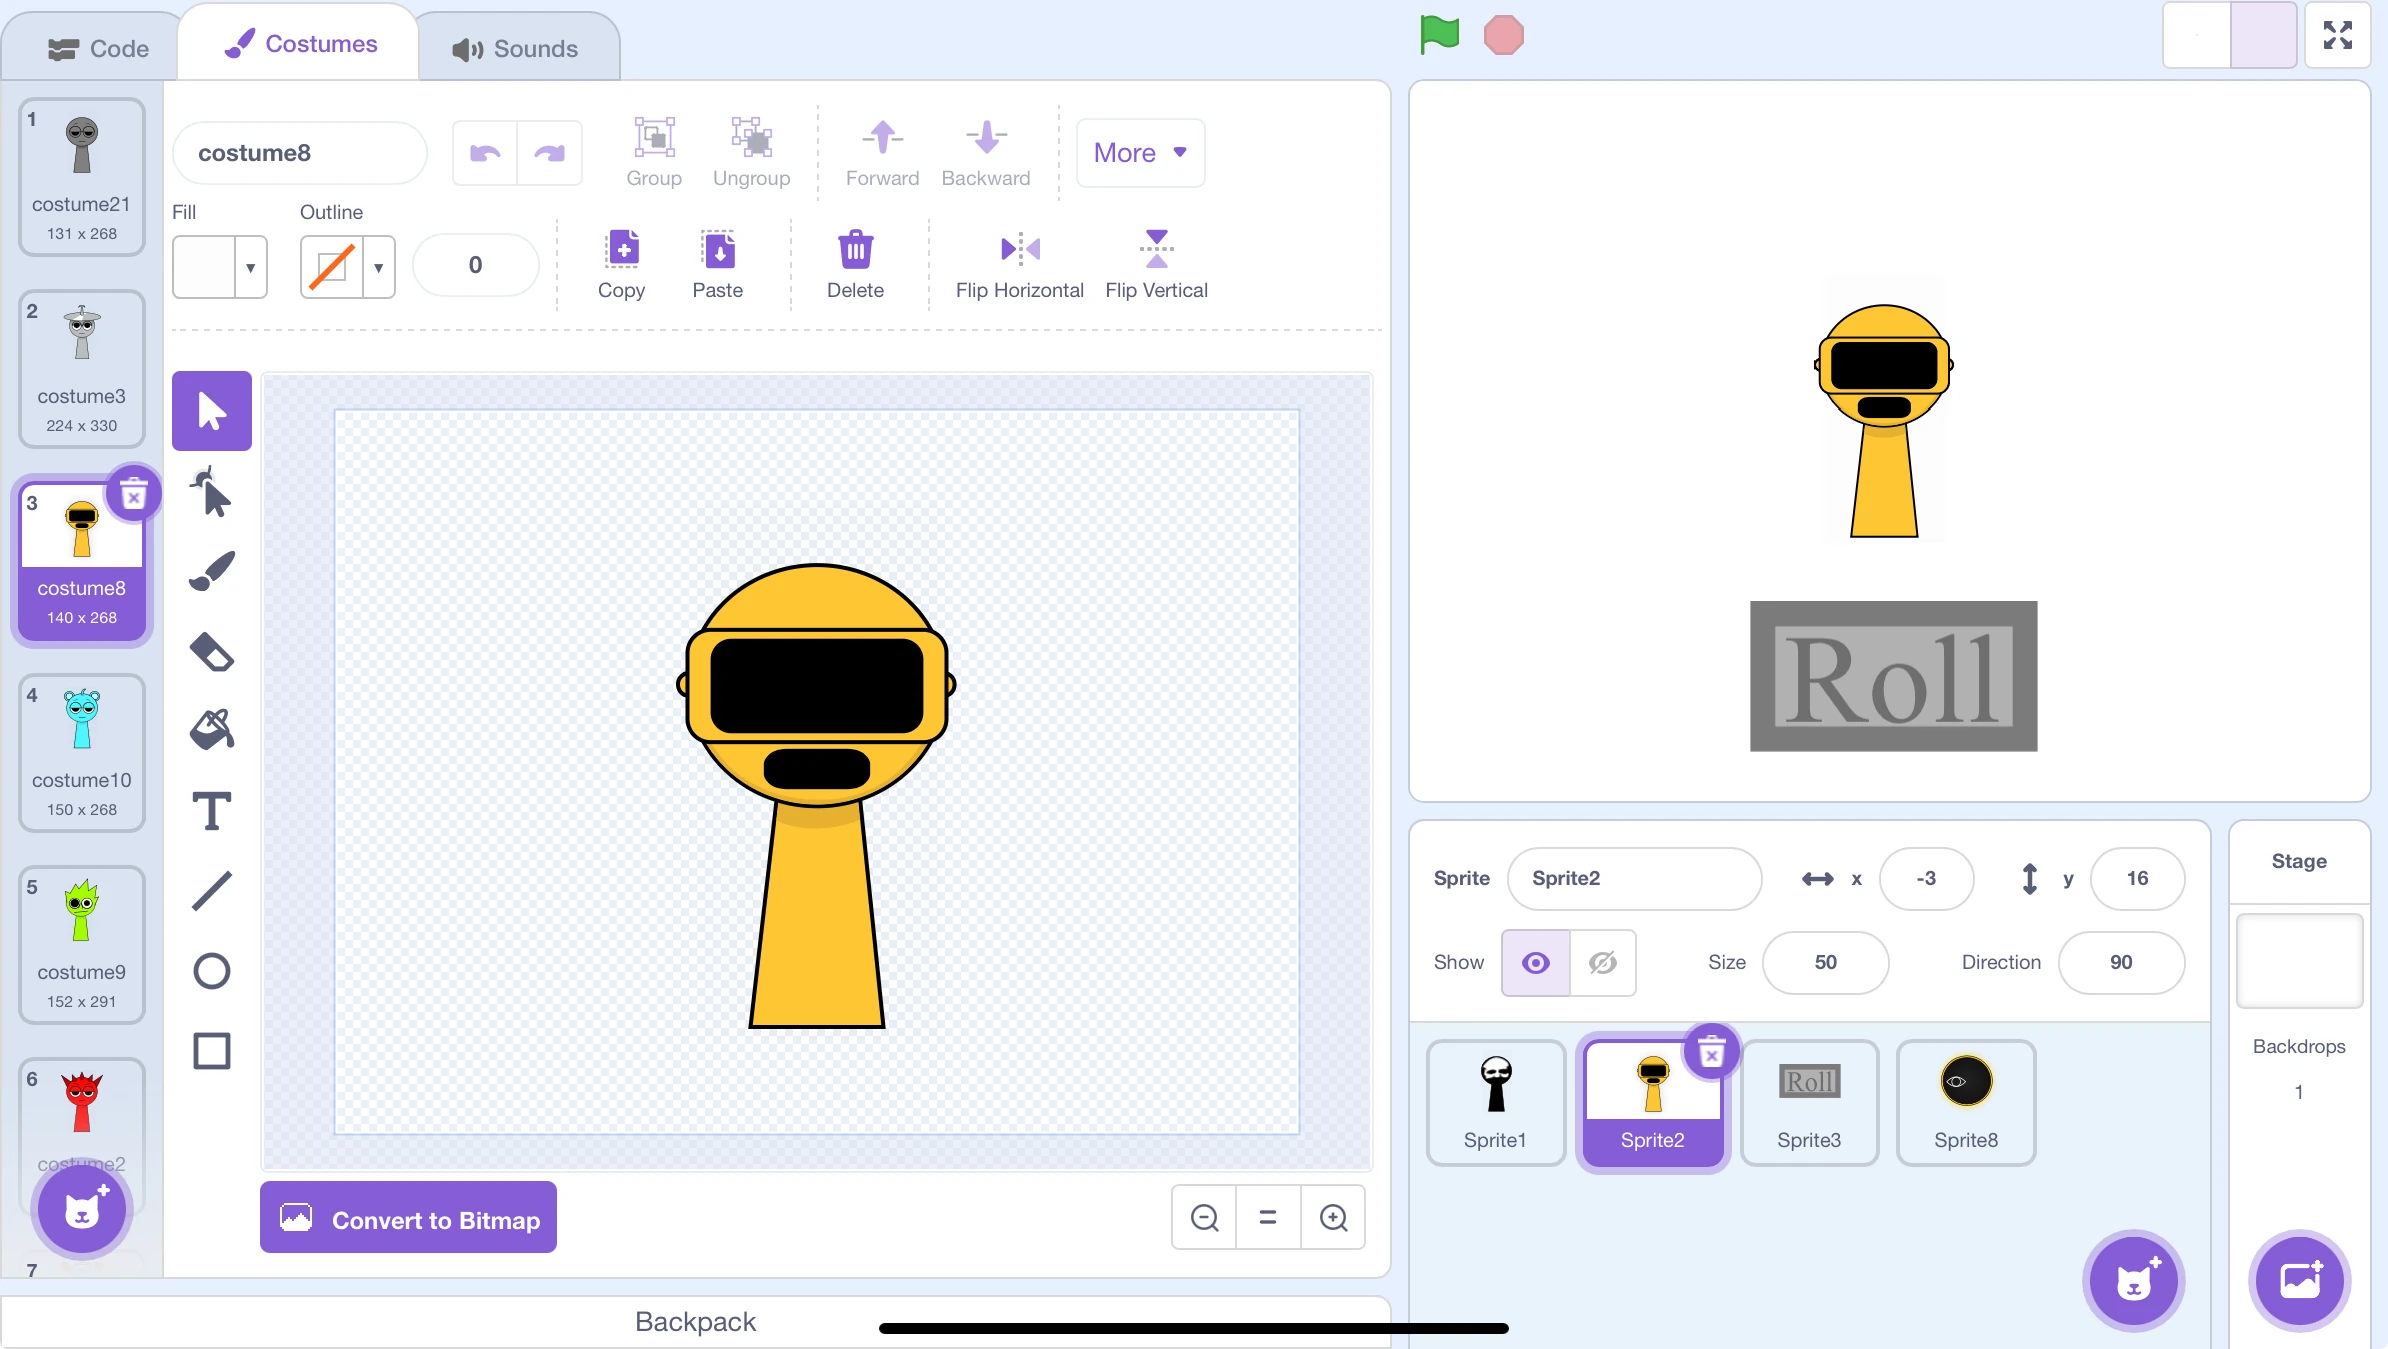The height and width of the screenshot is (1349, 2388).
Task: Open the Backpack panel
Action: [695, 1321]
